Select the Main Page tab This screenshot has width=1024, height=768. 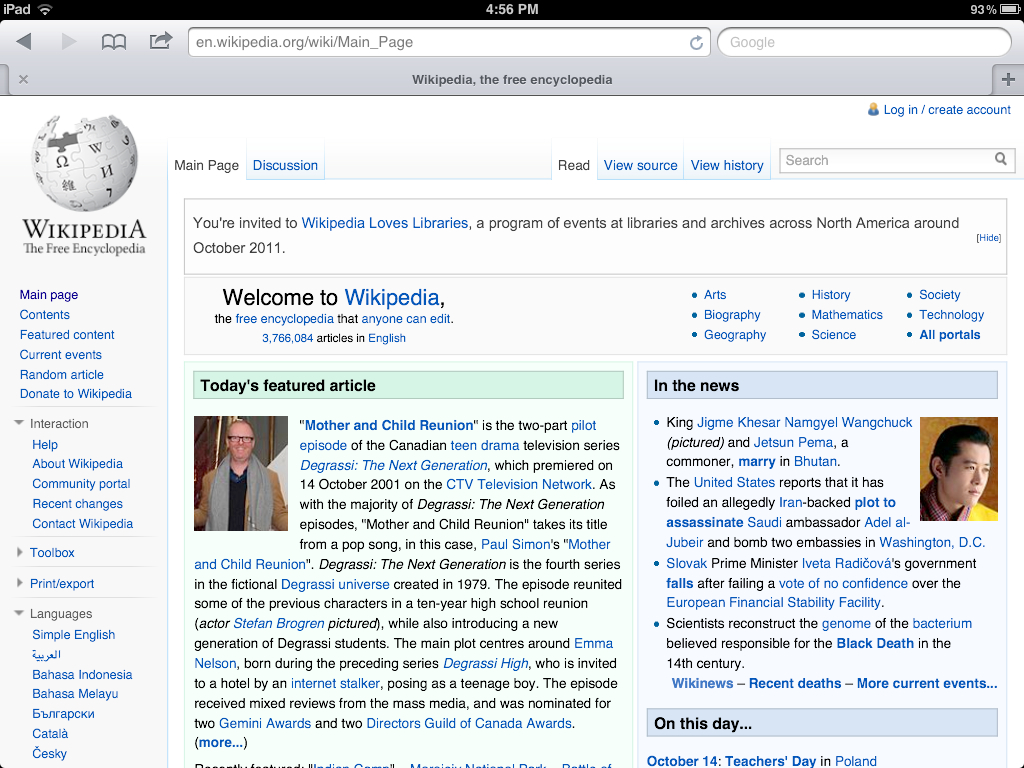[206, 165]
